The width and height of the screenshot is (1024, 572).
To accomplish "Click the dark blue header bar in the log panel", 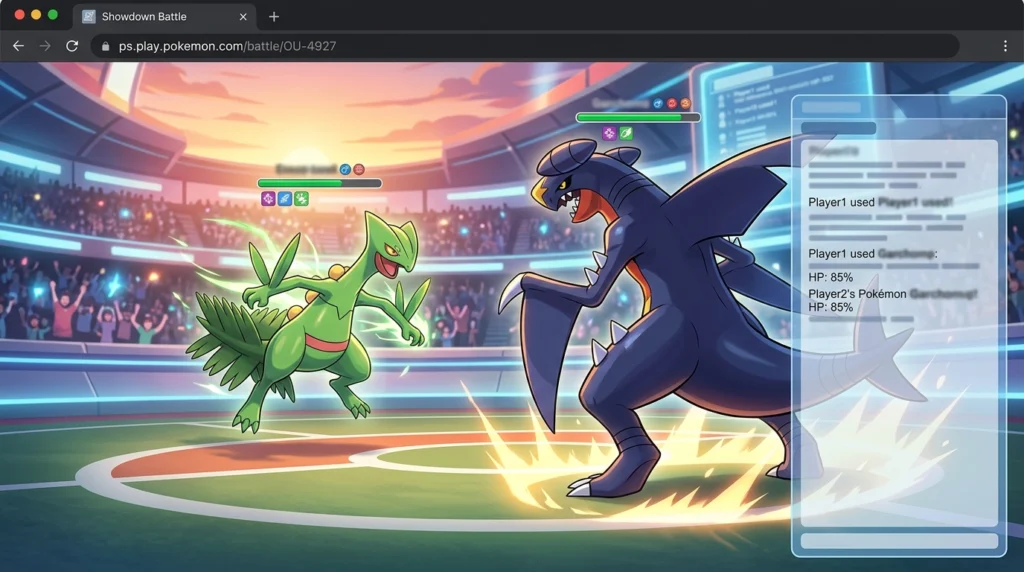I will click(838, 128).
